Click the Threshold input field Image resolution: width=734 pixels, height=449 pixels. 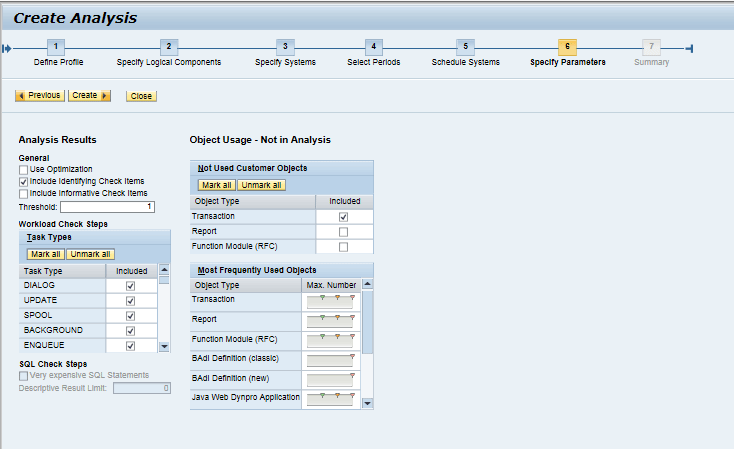click(108, 207)
